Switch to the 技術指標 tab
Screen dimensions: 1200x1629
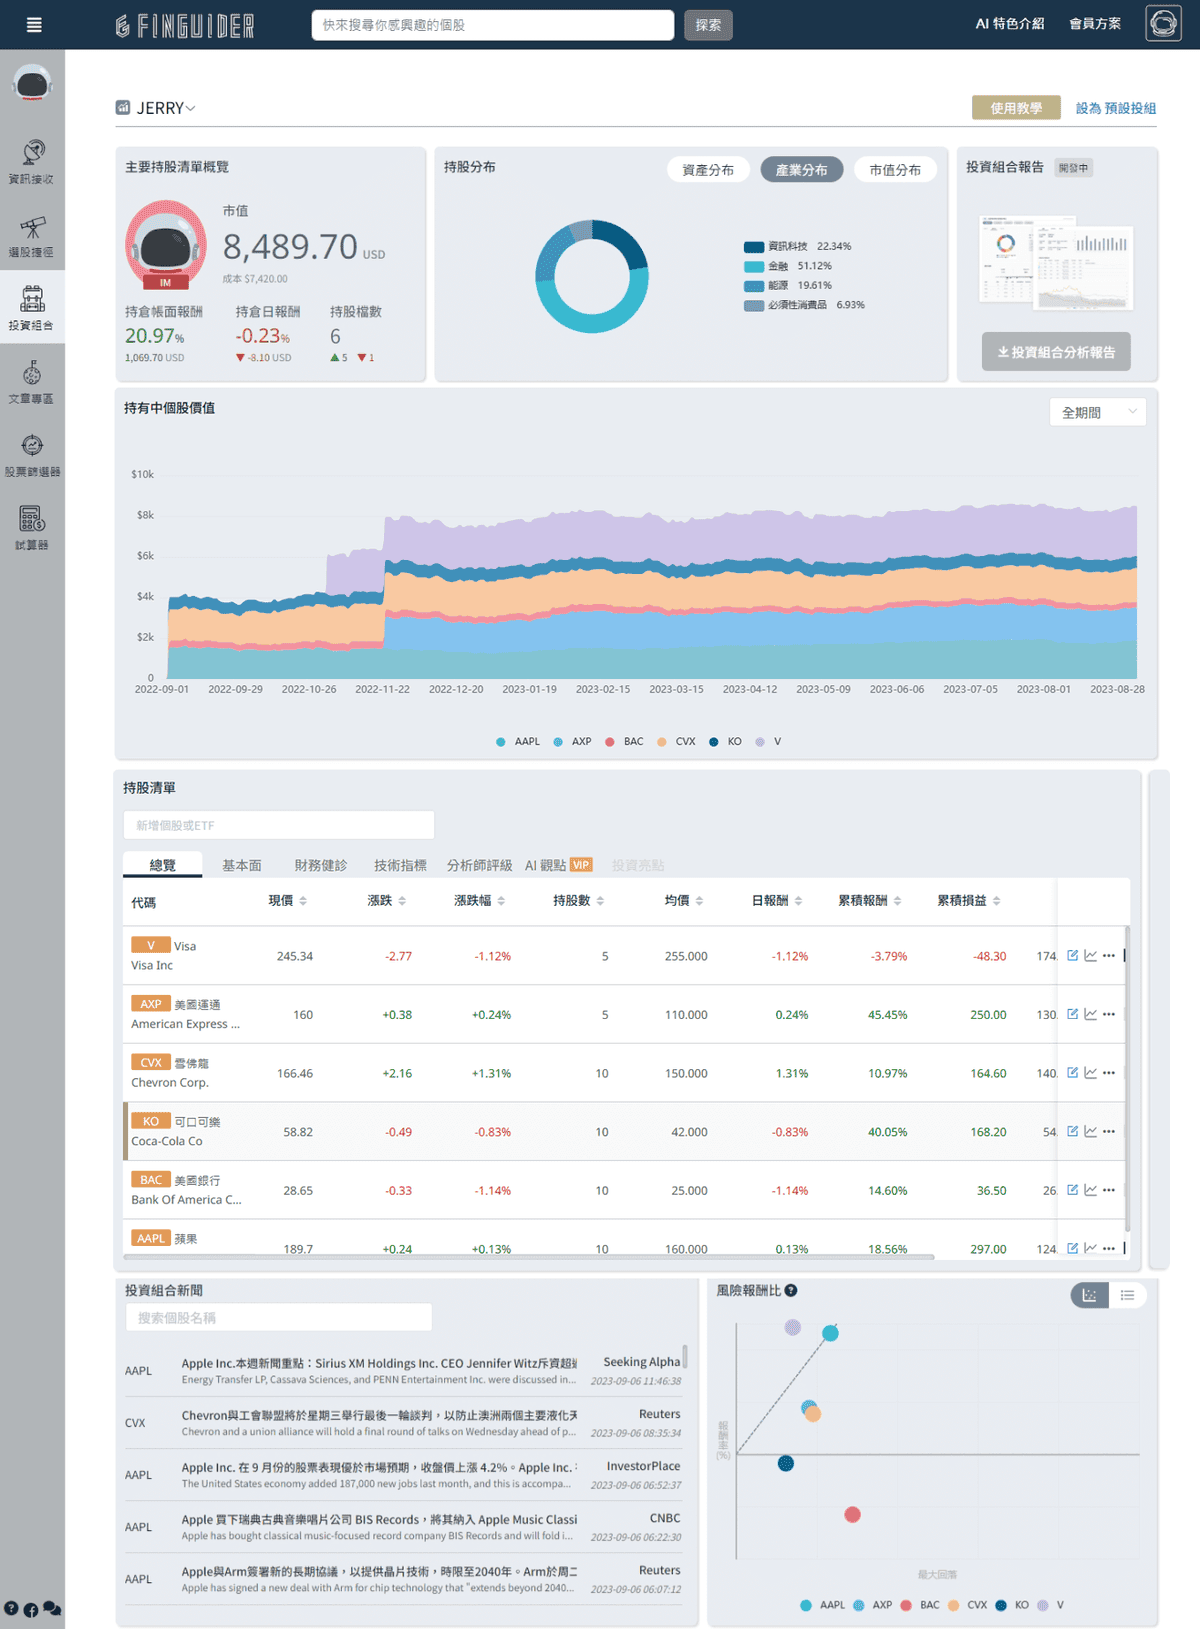(x=400, y=865)
